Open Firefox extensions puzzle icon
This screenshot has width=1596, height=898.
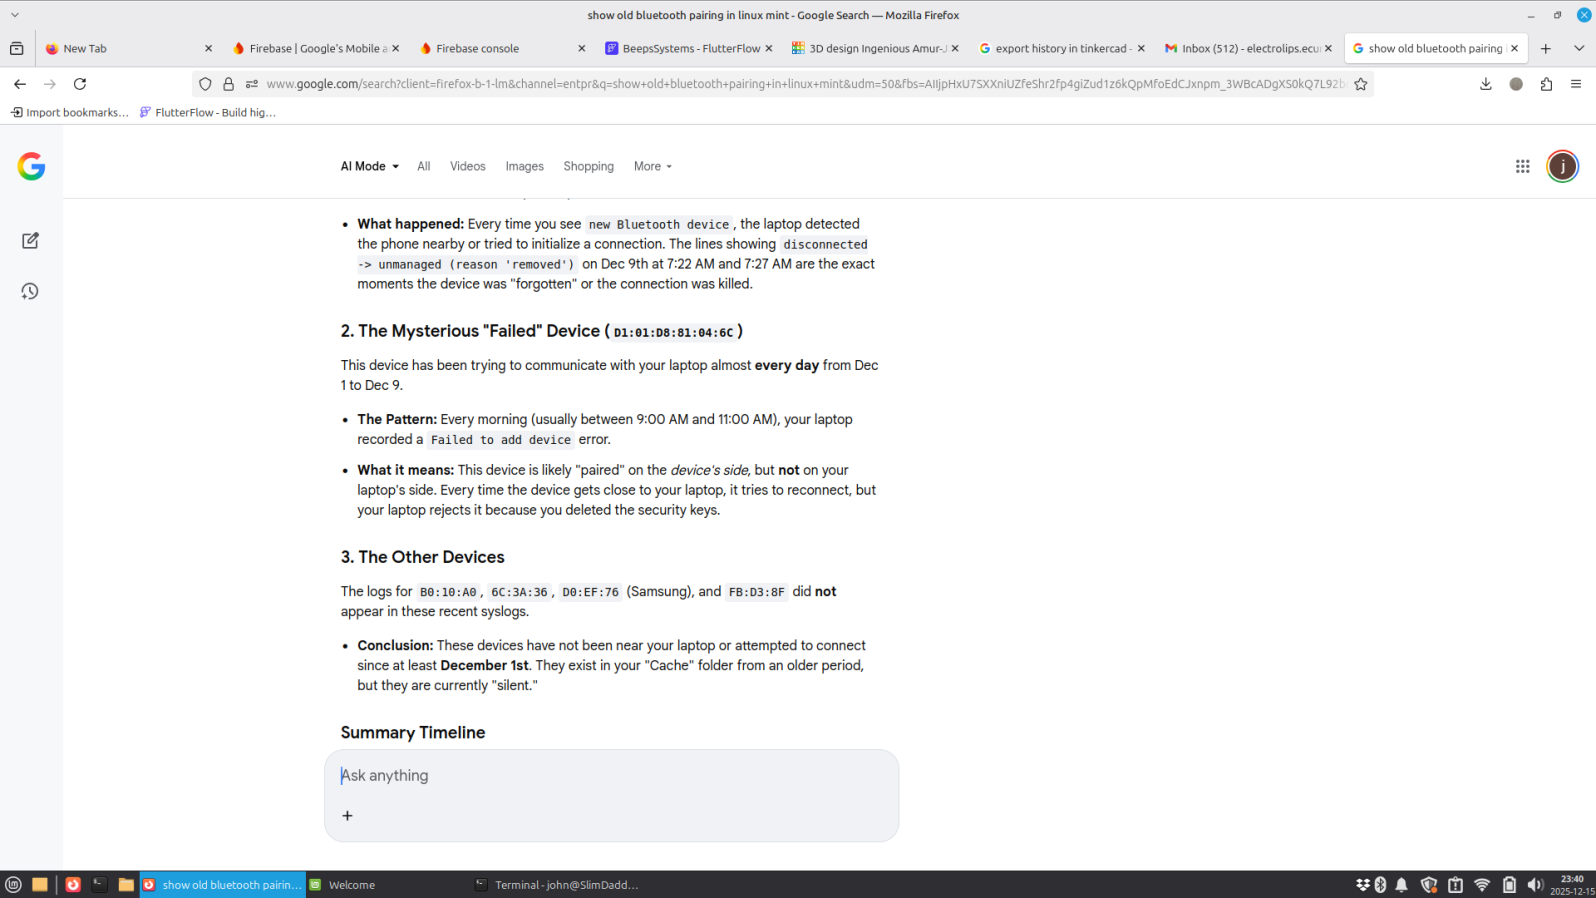click(x=1546, y=84)
